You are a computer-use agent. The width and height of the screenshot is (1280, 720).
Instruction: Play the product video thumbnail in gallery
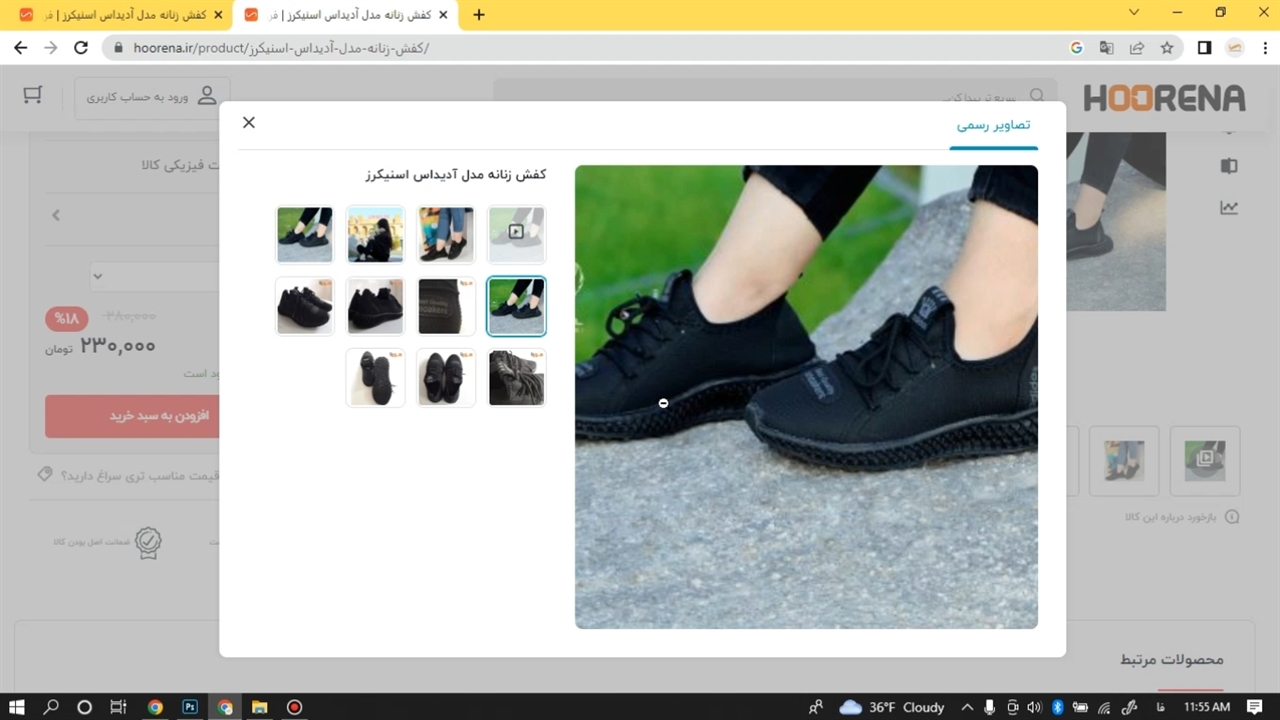click(516, 234)
